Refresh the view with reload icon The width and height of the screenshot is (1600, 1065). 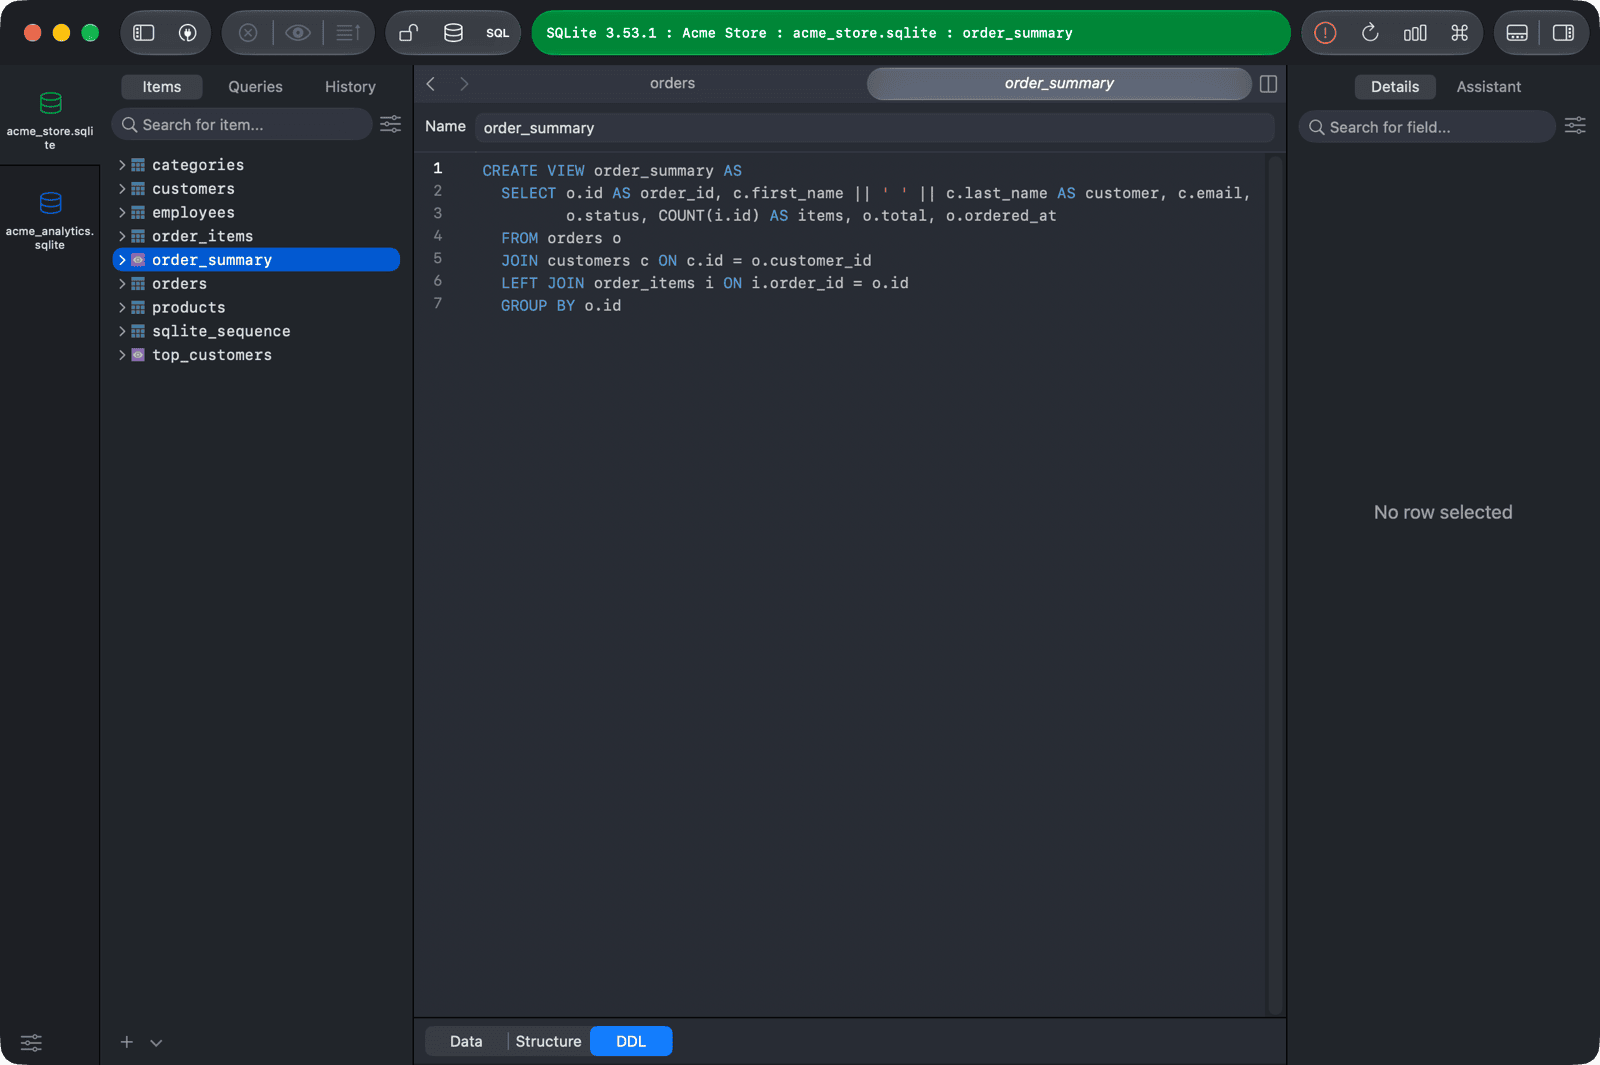click(x=1370, y=33)
